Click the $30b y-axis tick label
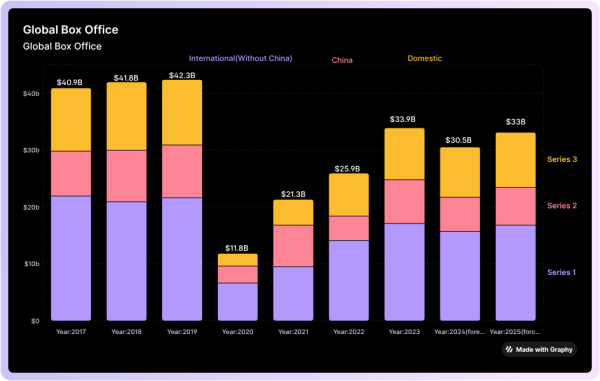The image size is (600, 381). (x=31, y=150)
